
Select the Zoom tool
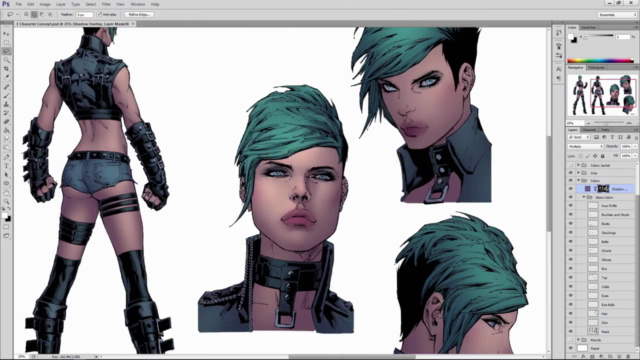click(6, 202)
